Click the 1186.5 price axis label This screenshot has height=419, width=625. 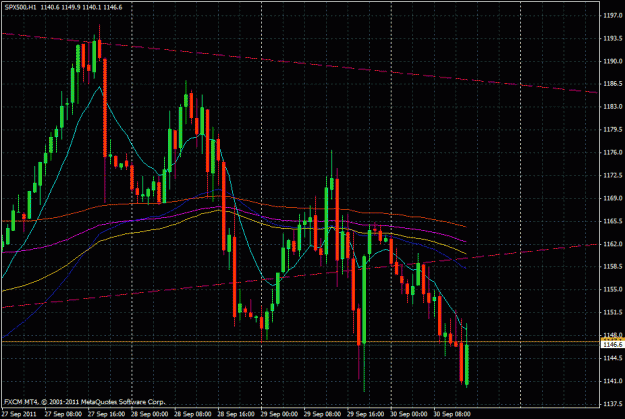tap(613, 84)
